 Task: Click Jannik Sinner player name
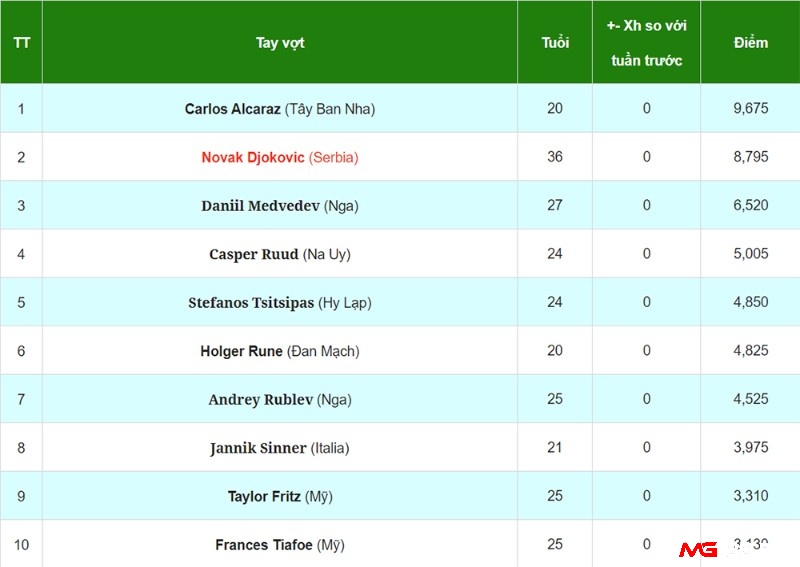258,448
